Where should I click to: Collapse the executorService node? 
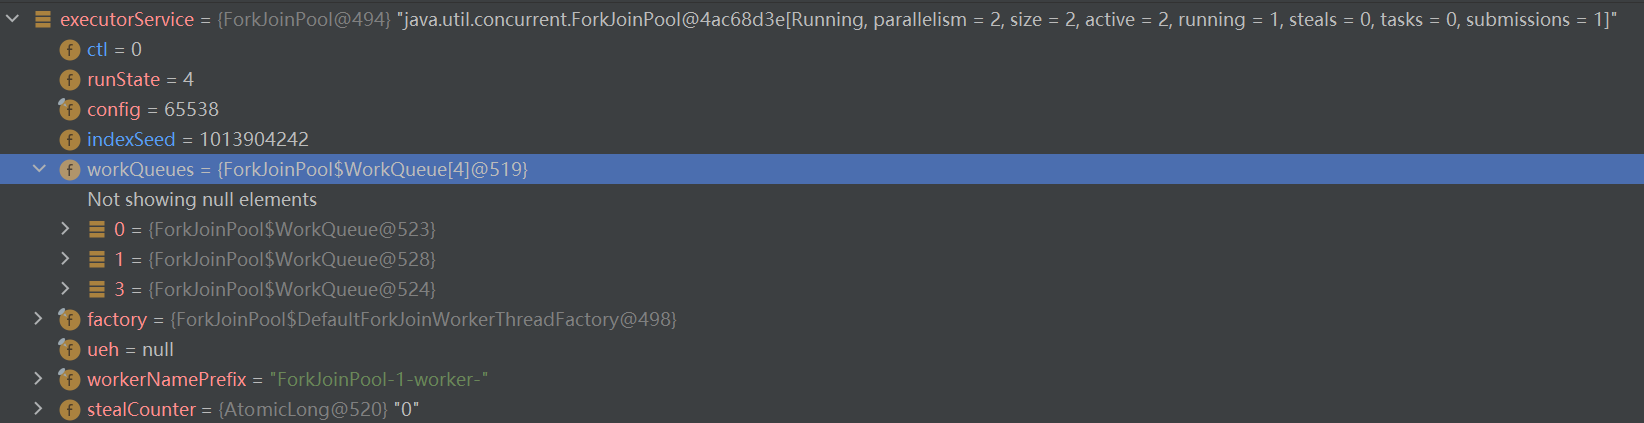point(13,19)
